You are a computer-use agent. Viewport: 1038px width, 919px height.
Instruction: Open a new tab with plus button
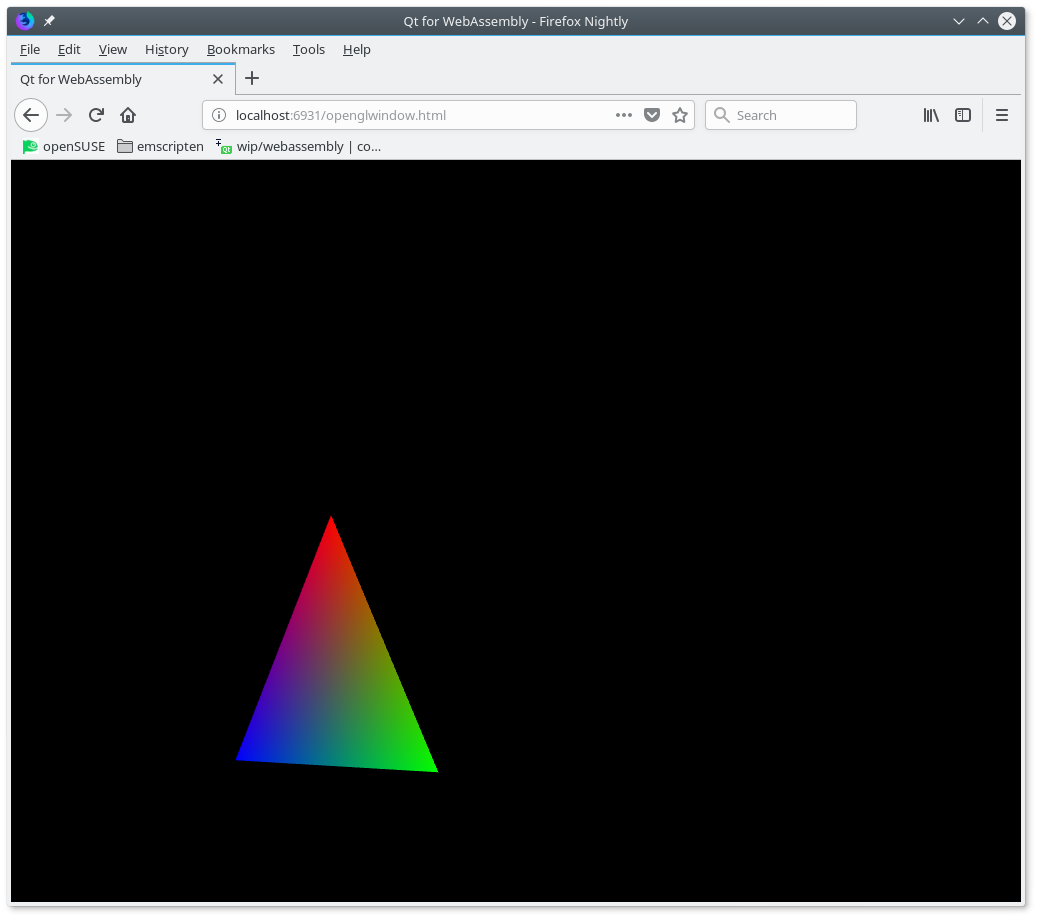(252, 78)
